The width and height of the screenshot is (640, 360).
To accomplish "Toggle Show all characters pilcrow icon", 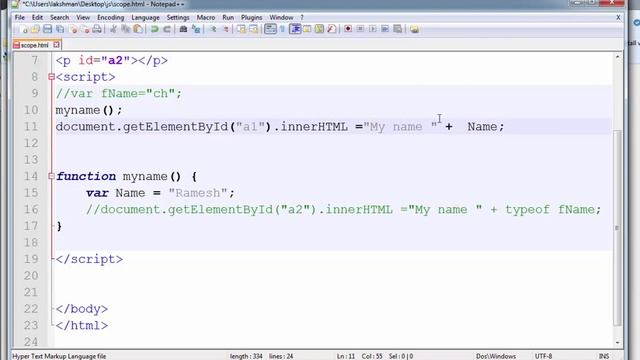I will click(x=282, y=29).
